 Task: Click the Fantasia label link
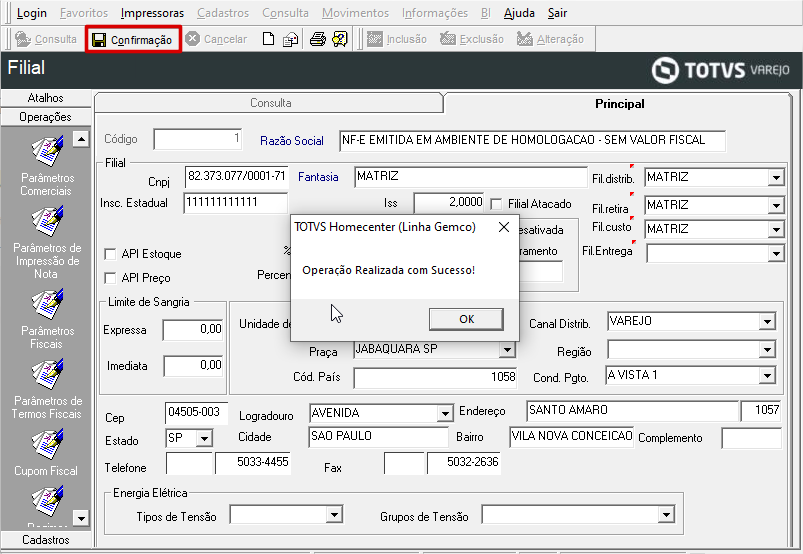[x=318, y=177]
